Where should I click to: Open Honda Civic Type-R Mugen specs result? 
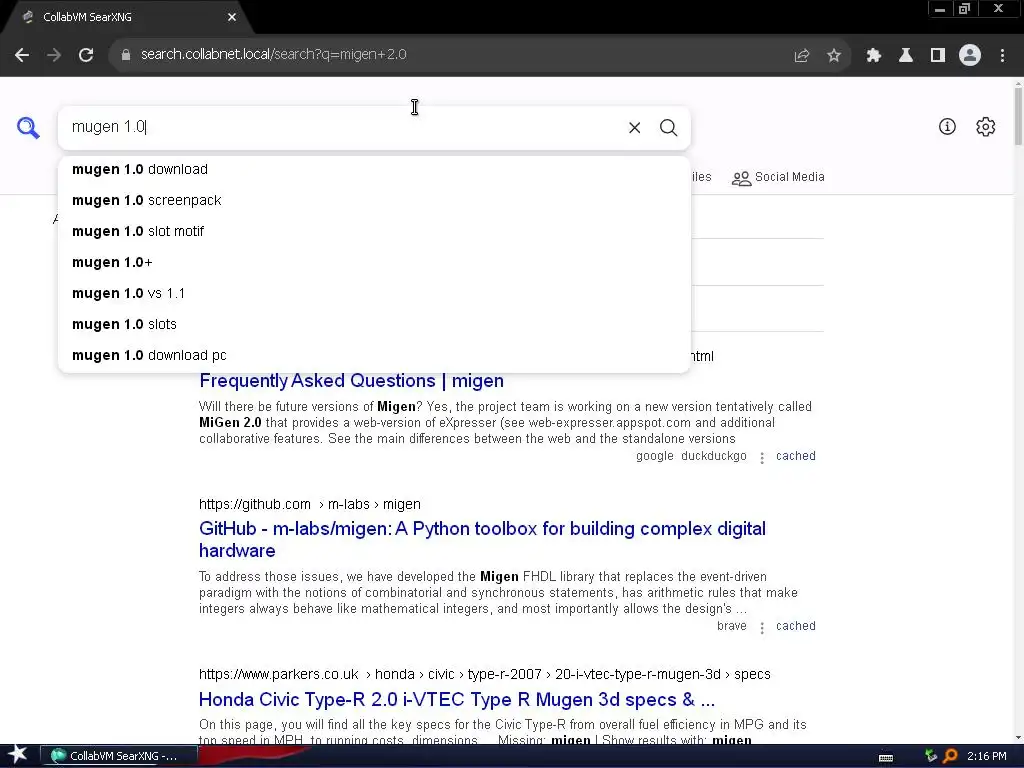coord(456,699)
